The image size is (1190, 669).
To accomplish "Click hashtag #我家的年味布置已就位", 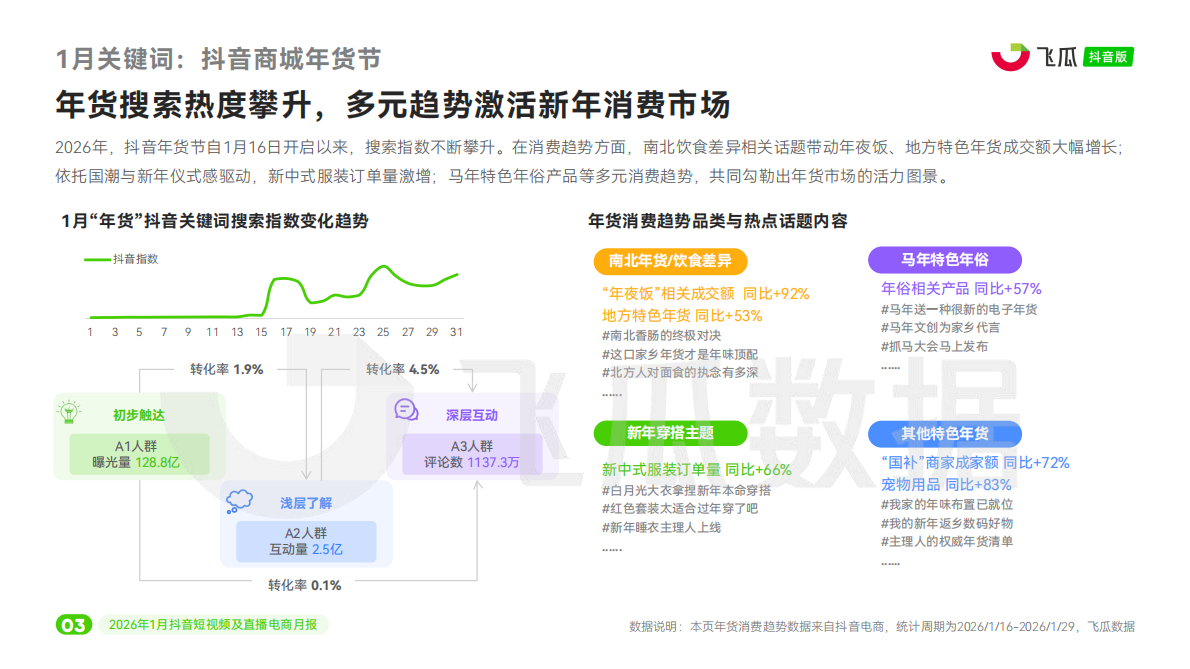I will (x=946, y=504).
